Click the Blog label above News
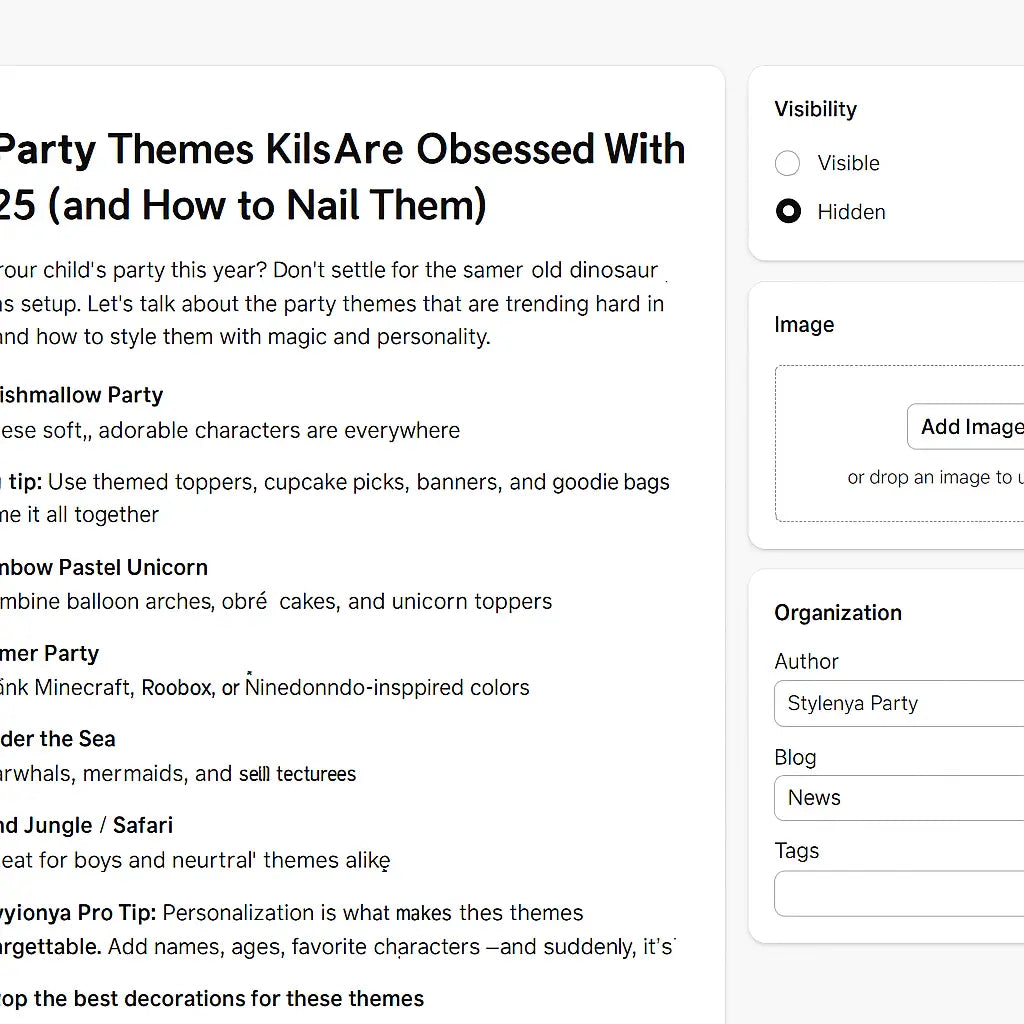 (795, 757)
